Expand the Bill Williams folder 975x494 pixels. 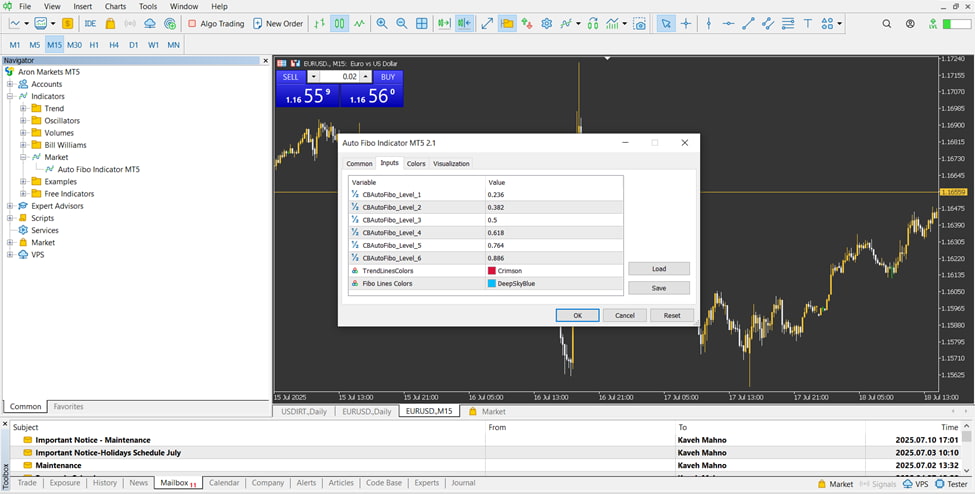tap(23, 145)
